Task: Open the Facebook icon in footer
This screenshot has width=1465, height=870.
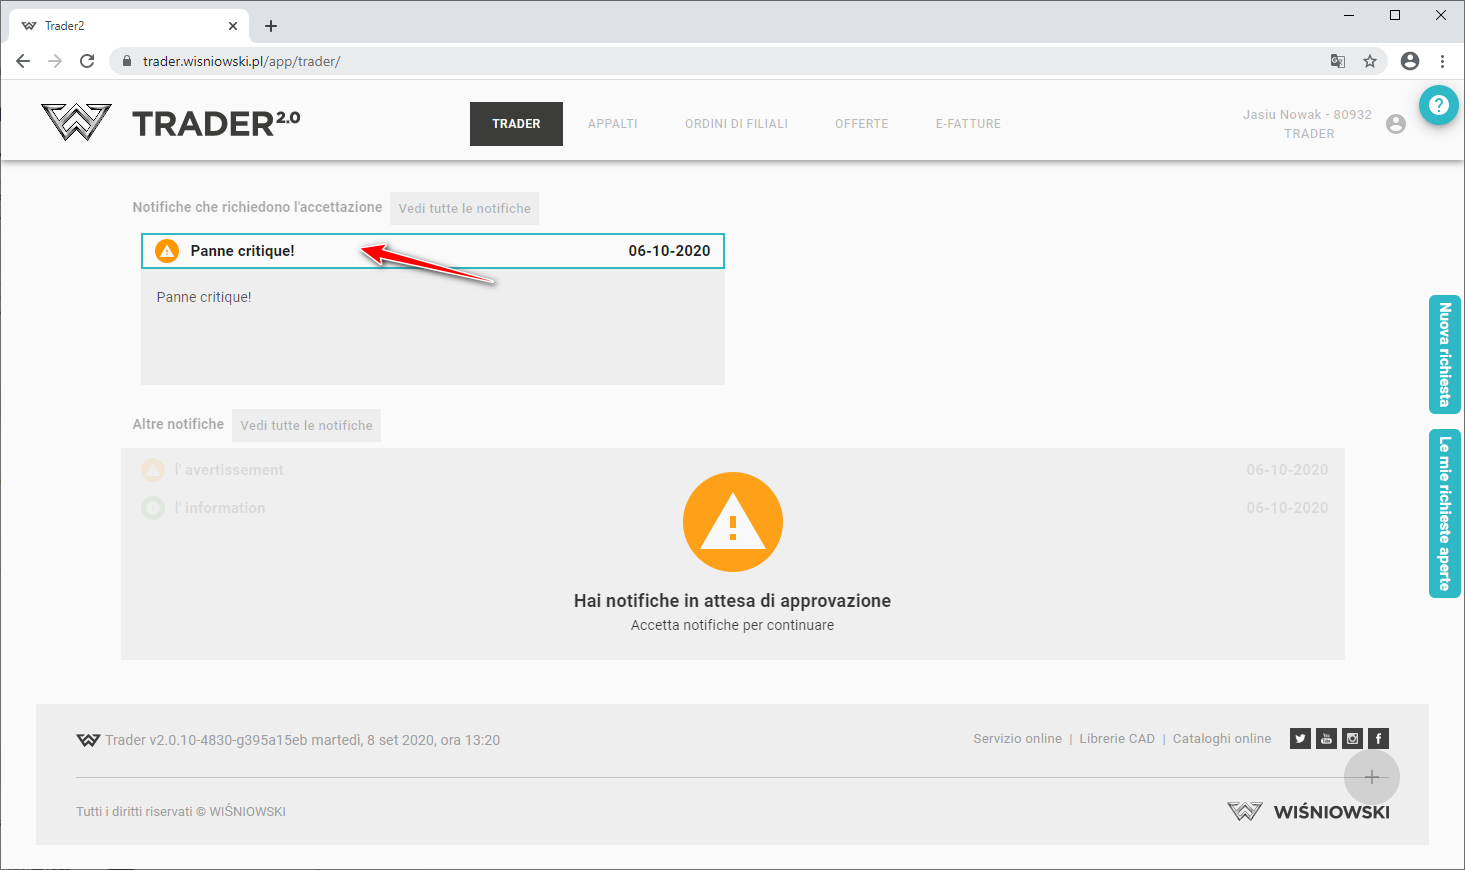Action: coord(1378,739)
